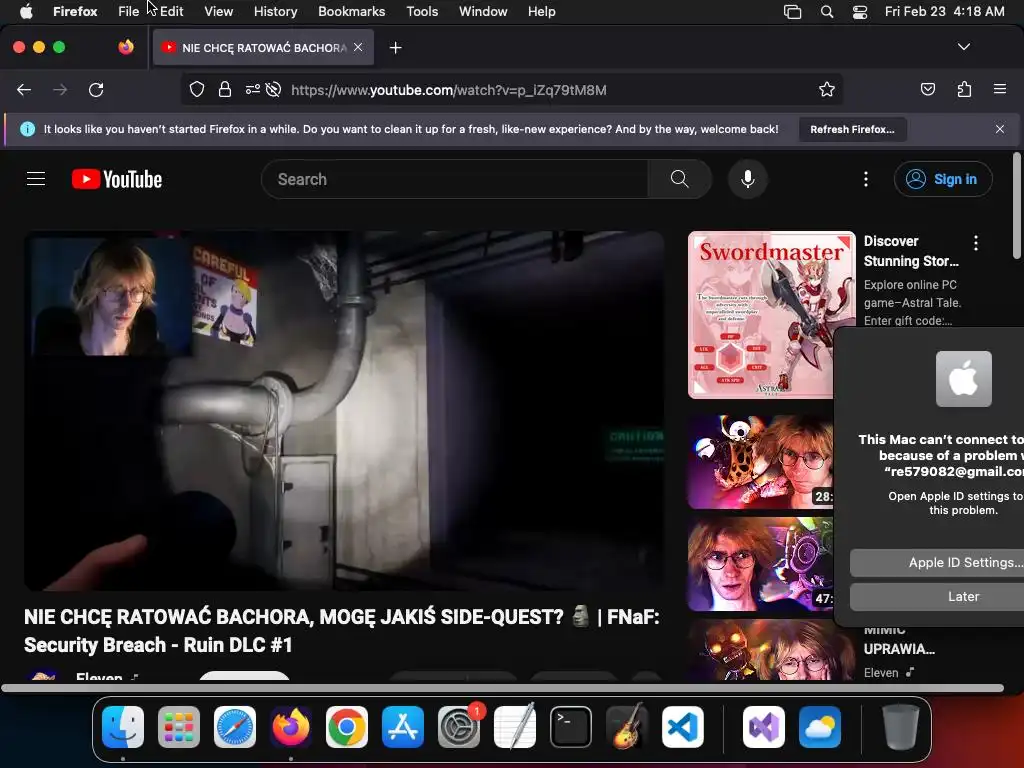The image size is (1024, 768).
Task: Open Visual Studio Code from the dock
Action: tap(683, 727)
